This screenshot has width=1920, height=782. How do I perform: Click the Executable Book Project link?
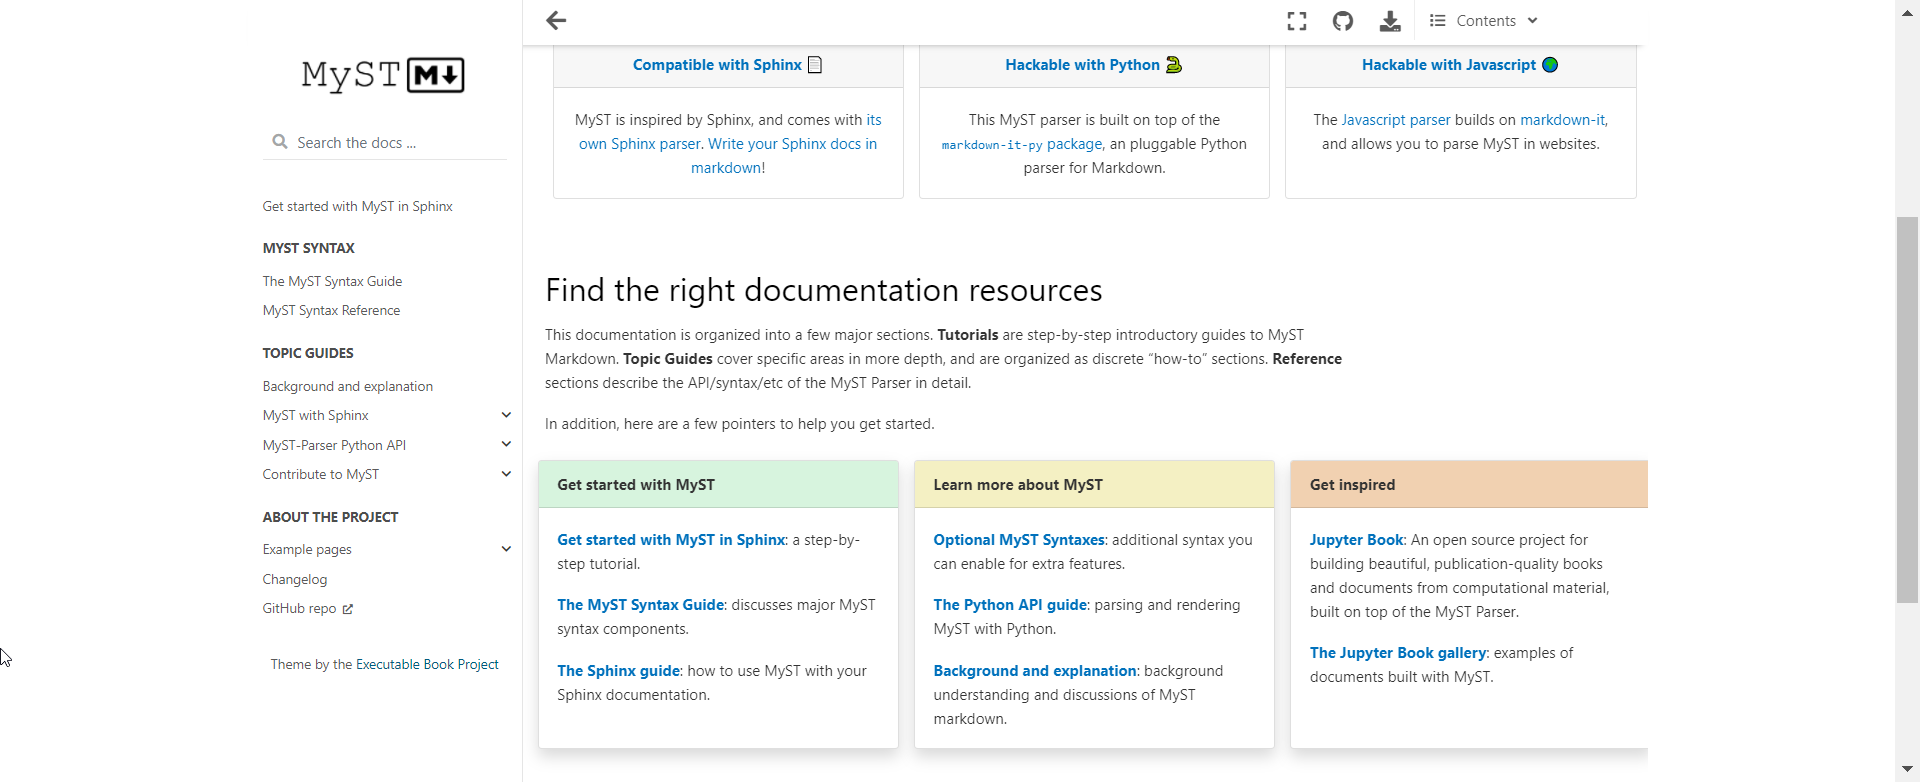point(427,664)
